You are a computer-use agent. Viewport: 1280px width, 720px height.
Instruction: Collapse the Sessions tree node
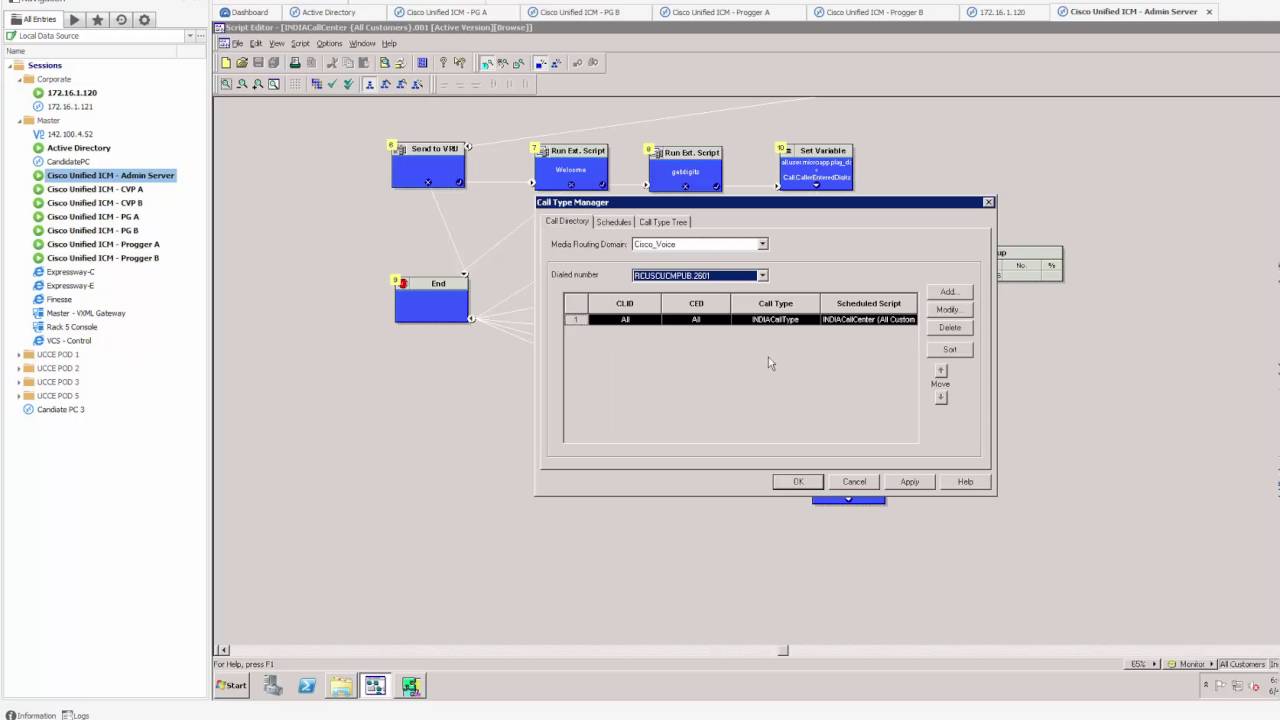(10, 66)
